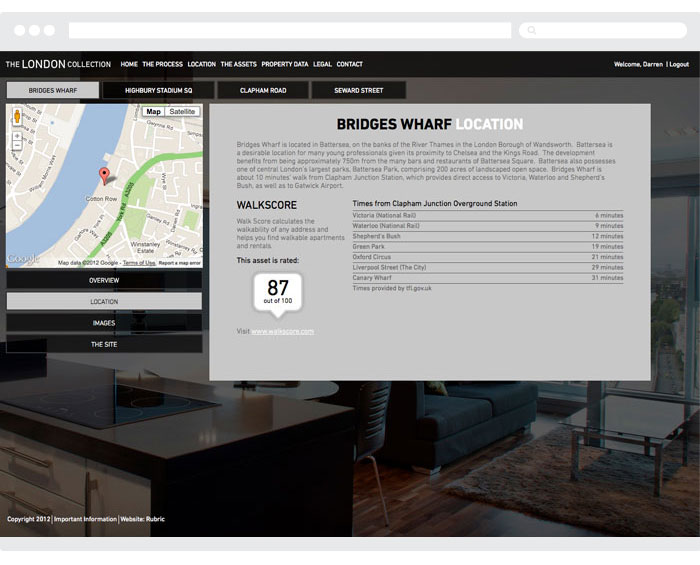Click the browser address bar field
Image resolution: width=700 pixels, height=565 pixels.
click(290, 30)
